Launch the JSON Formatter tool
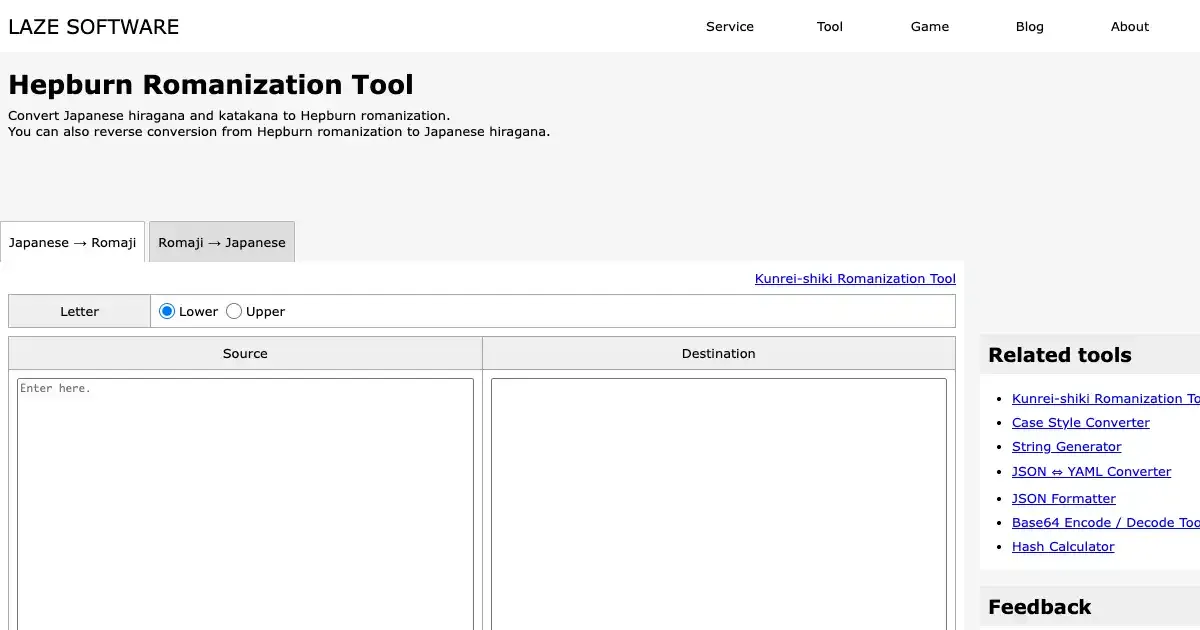1200x630 pixels. (x=1063, y=499)
